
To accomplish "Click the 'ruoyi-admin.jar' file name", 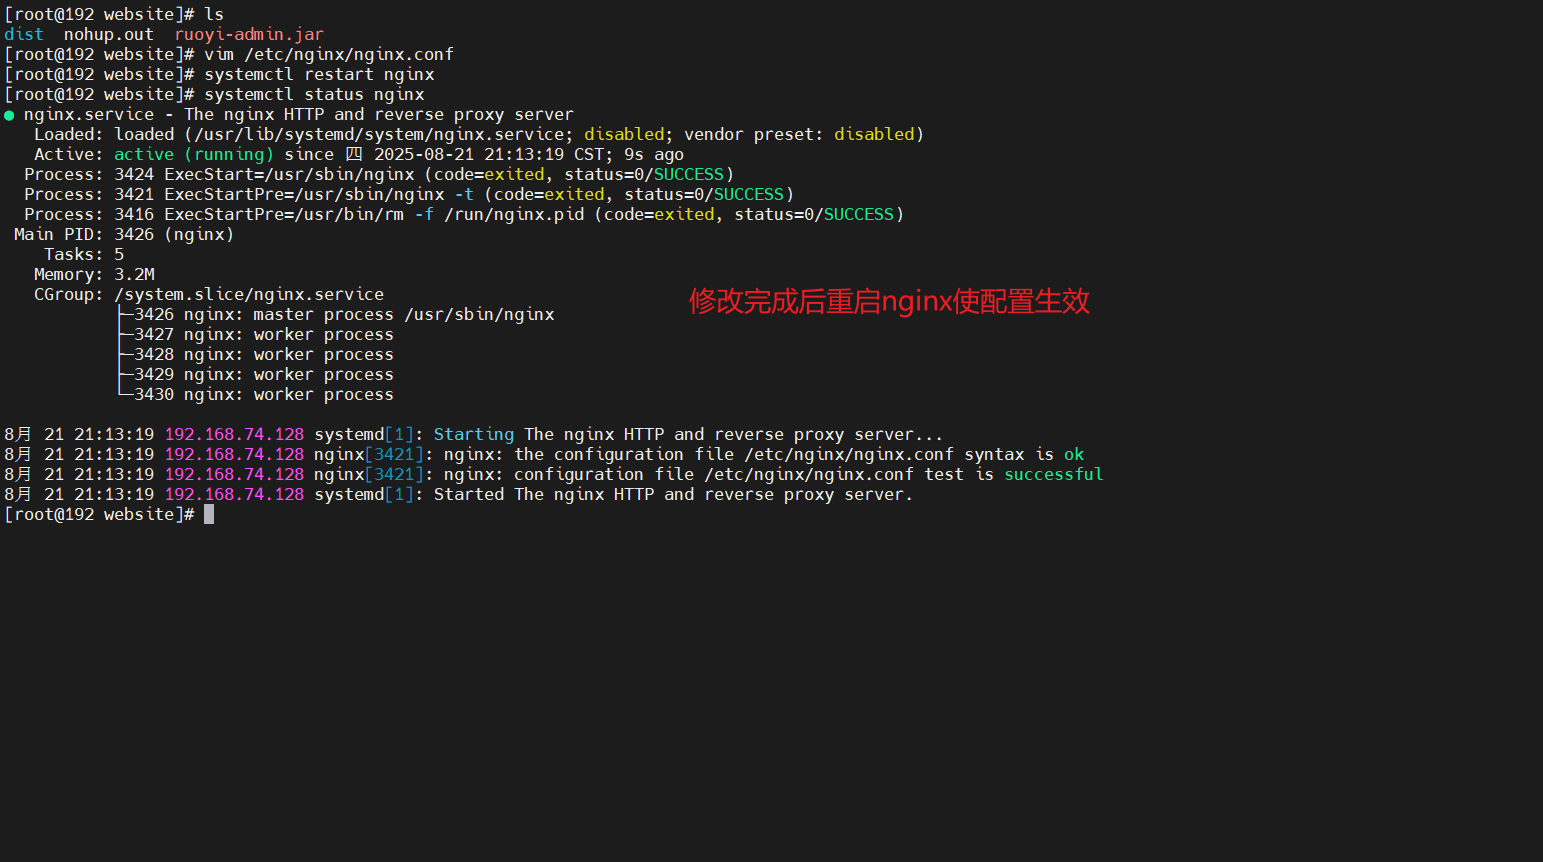I will (249, 34).
